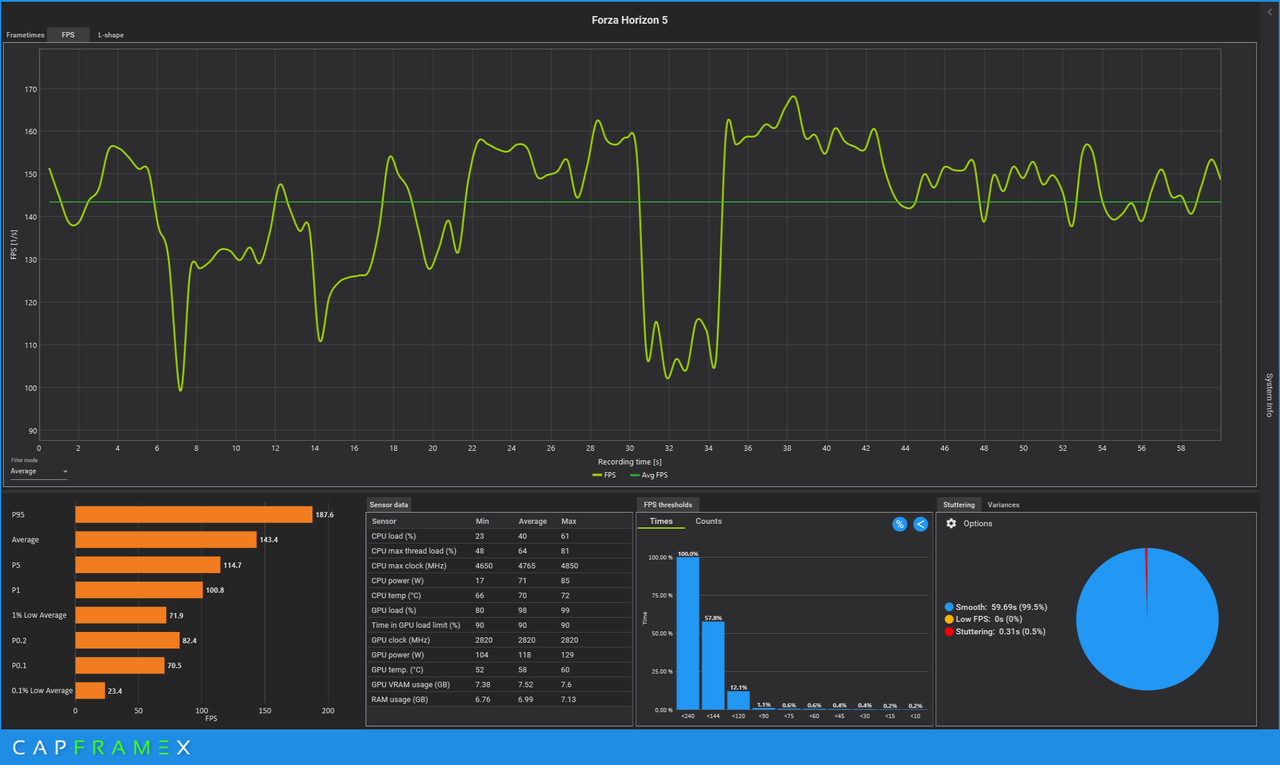Select the GPU load (%) row
Image resolution: width=1280 pixels, height=765 pixels.
coord(499,610)
